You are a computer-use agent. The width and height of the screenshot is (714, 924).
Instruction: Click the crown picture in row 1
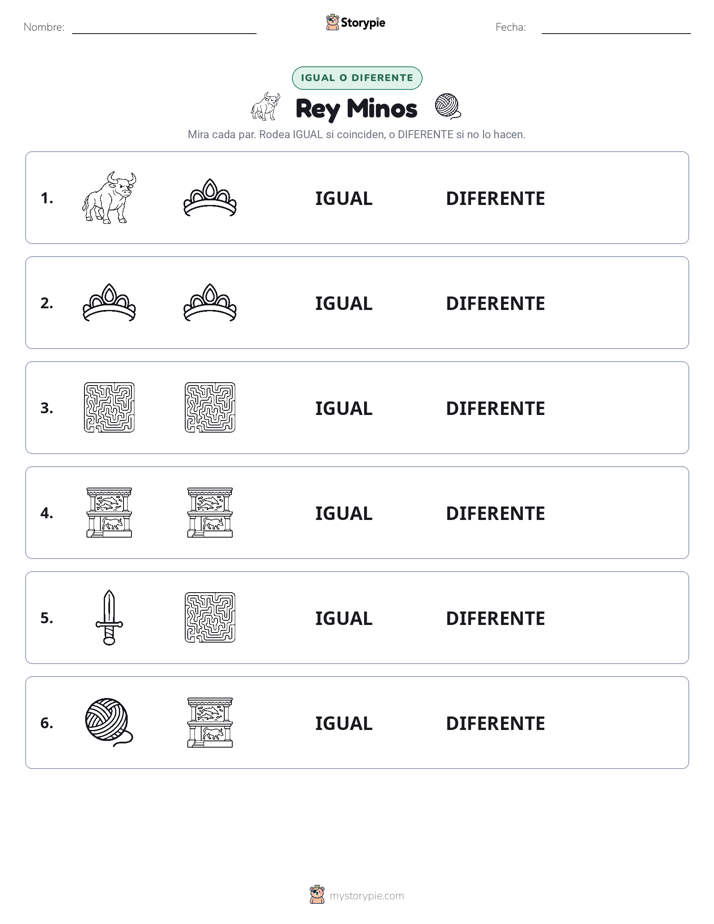click(210, 198)
